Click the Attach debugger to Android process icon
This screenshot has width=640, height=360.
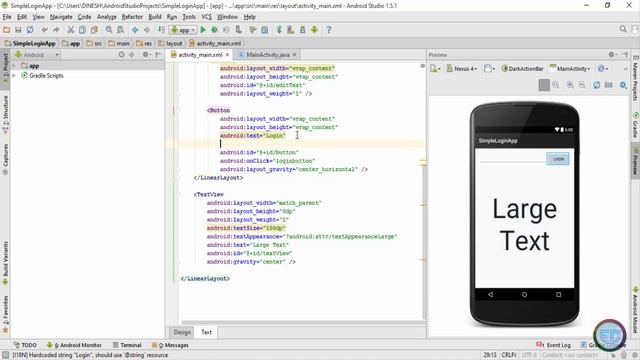238,30
